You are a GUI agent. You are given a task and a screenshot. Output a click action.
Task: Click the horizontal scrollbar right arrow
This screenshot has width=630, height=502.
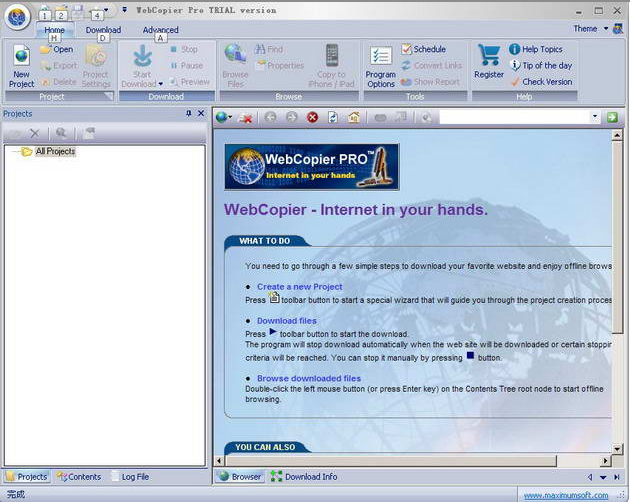point(605,461)
